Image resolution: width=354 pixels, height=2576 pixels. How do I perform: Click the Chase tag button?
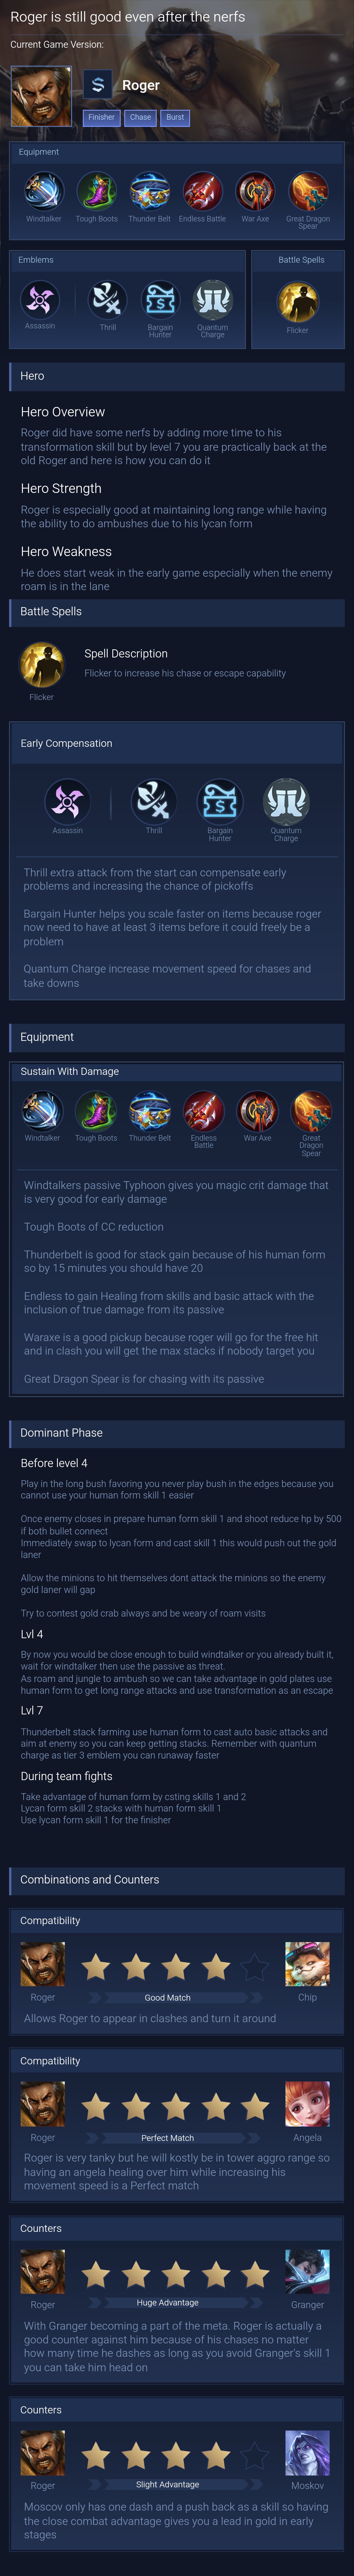[x=140, y=117]
